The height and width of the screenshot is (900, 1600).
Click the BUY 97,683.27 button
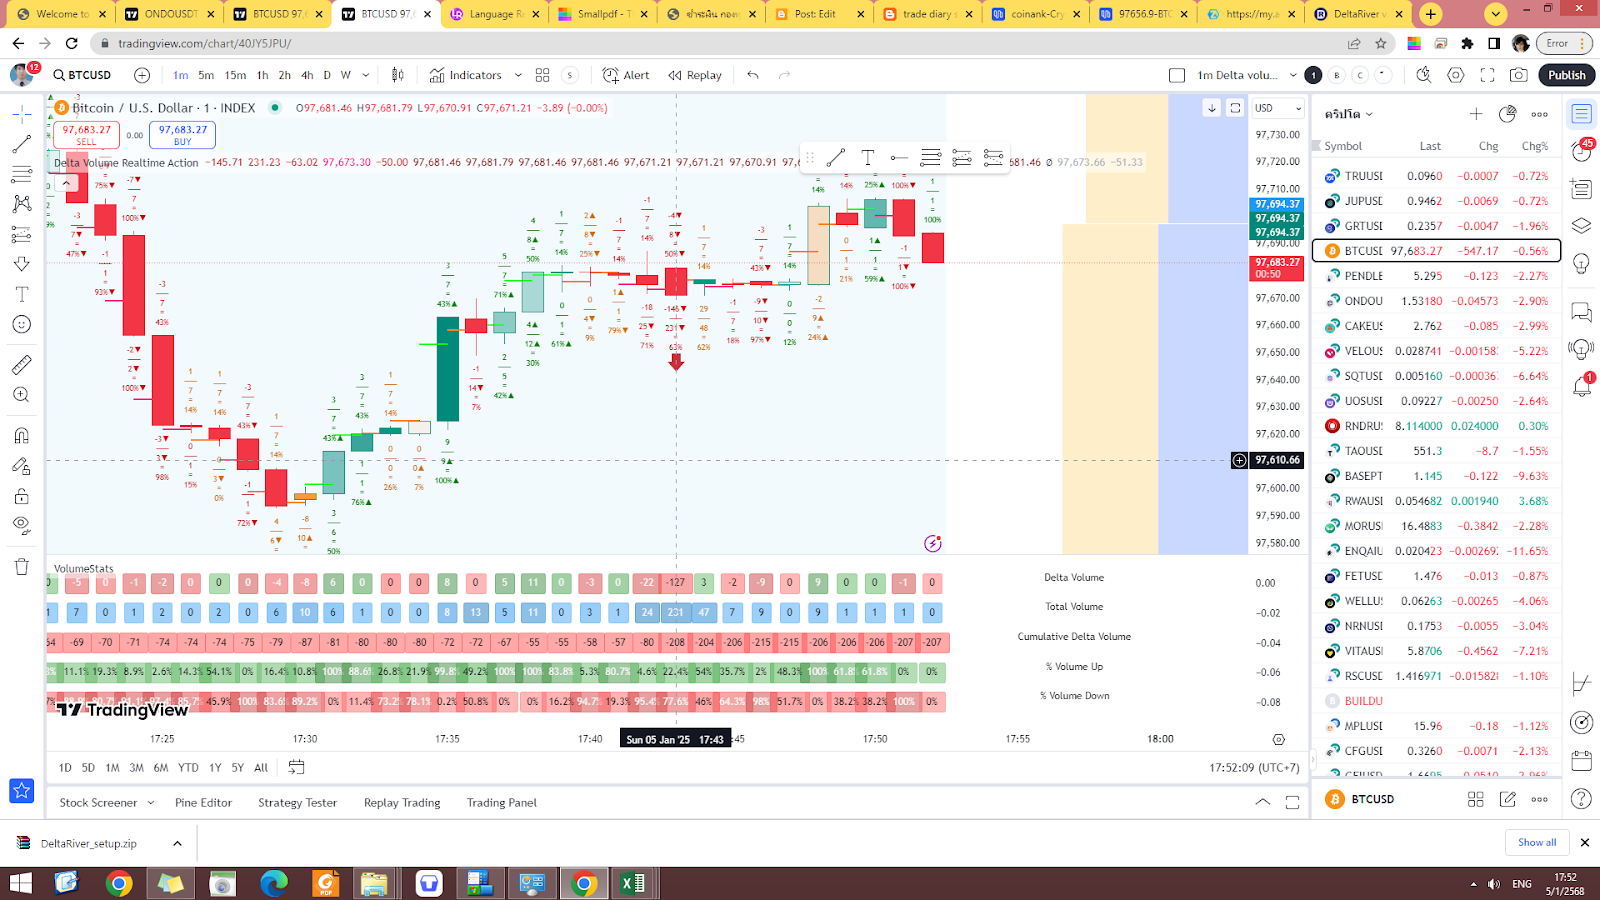point(182,134)
